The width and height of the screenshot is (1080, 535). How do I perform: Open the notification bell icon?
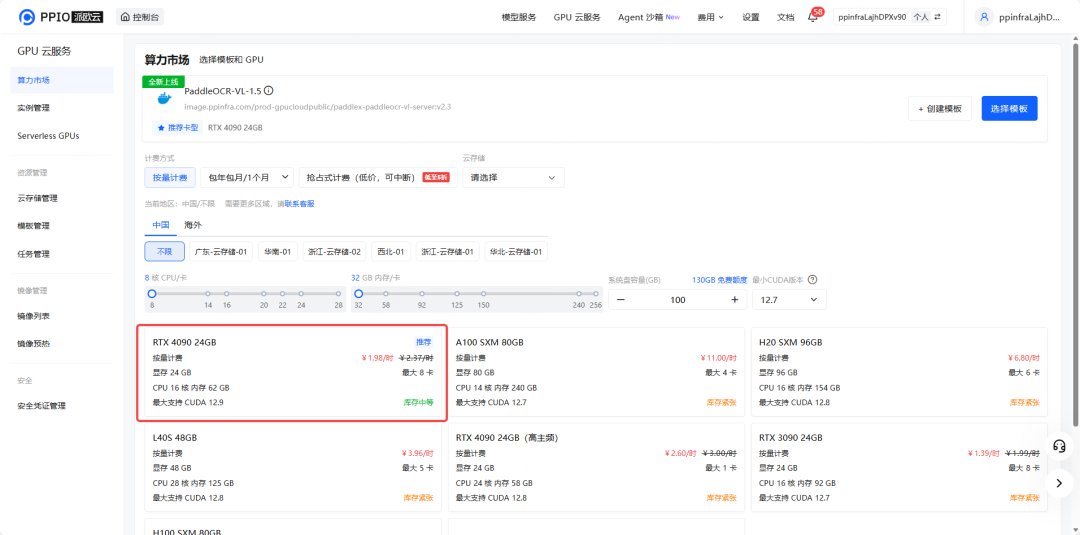point(813,17)
